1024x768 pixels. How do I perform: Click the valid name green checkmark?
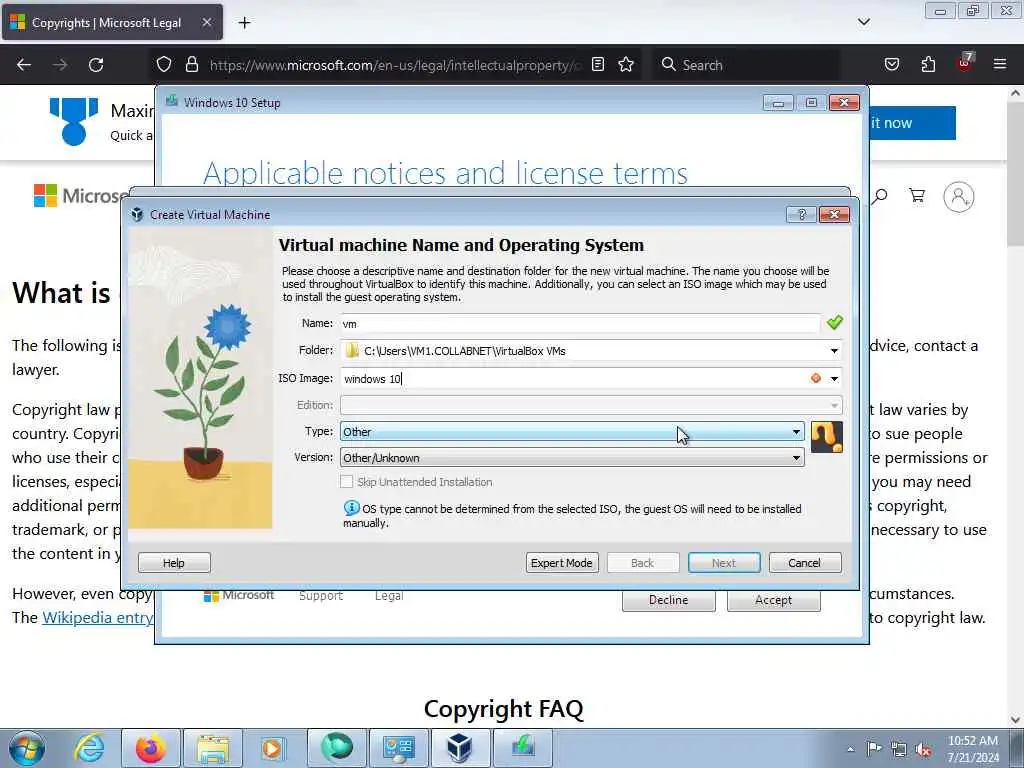coord(835,323)
